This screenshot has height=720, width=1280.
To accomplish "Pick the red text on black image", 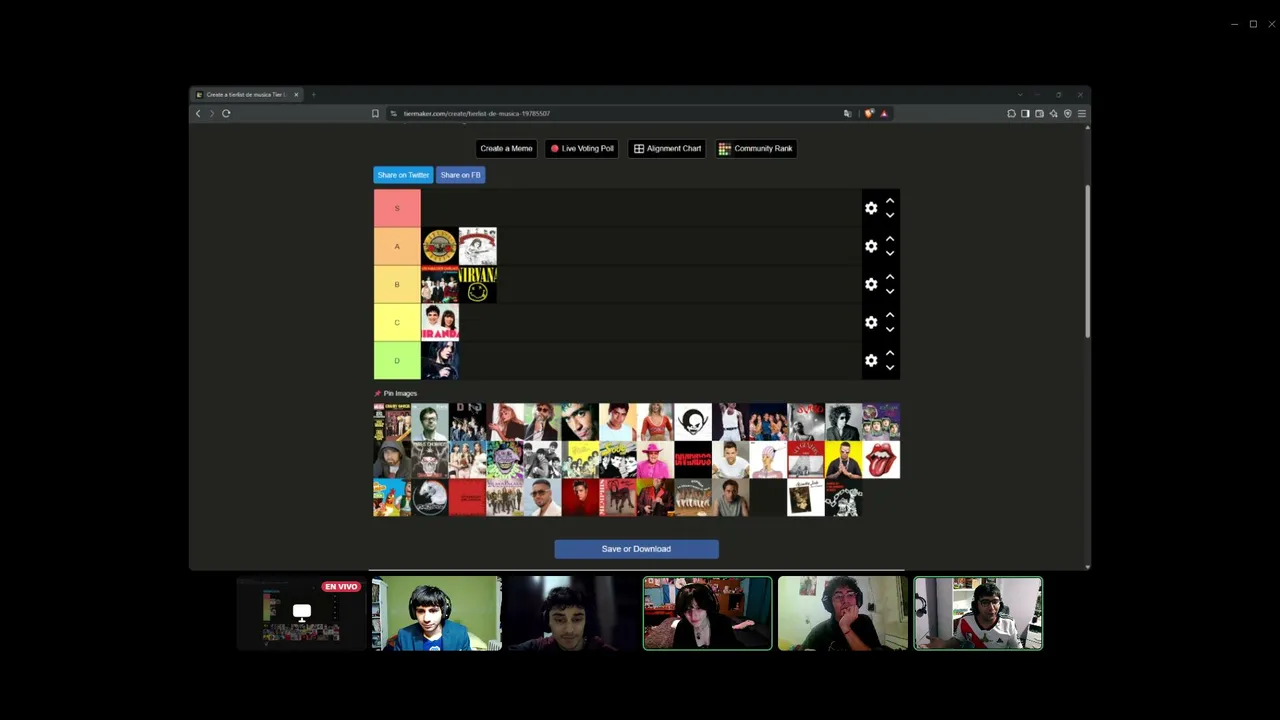I will [x=693, y=460].
